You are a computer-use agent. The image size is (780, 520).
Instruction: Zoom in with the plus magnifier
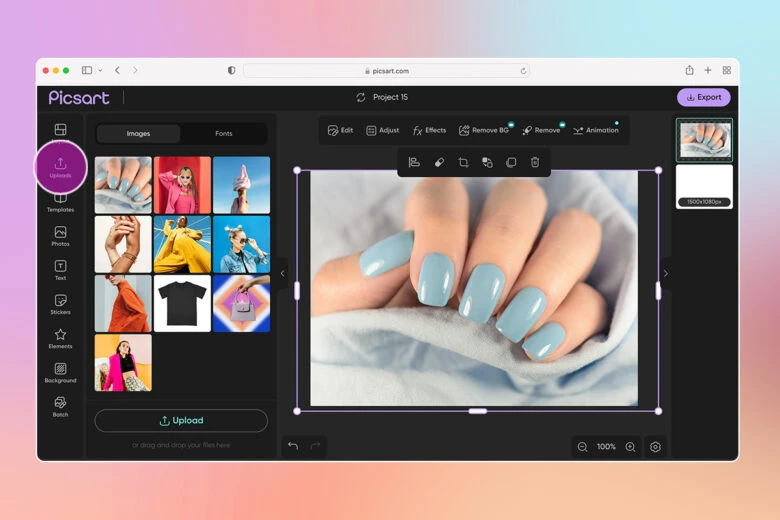coord(630,447)
